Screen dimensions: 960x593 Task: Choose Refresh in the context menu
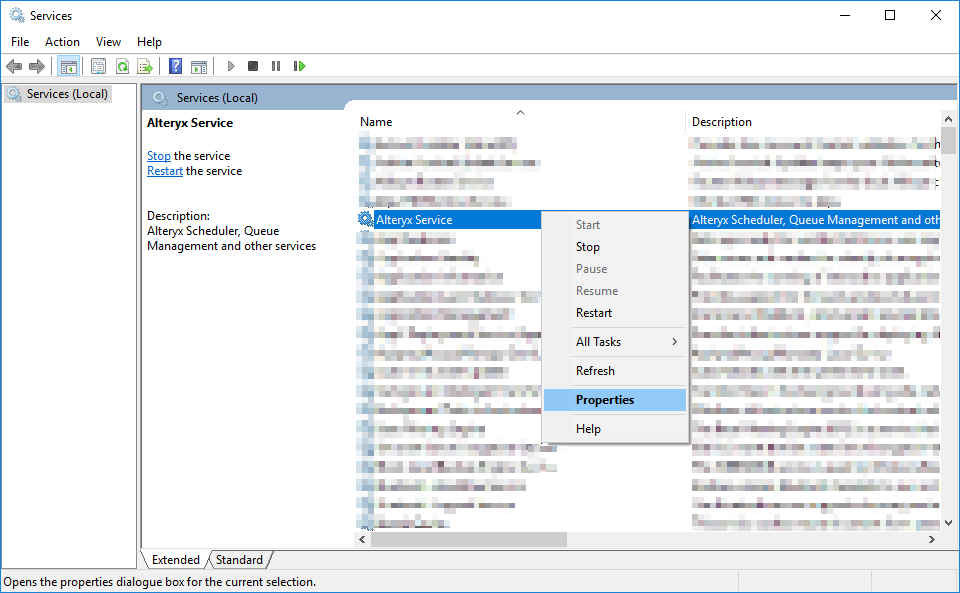tap(615, 371)
